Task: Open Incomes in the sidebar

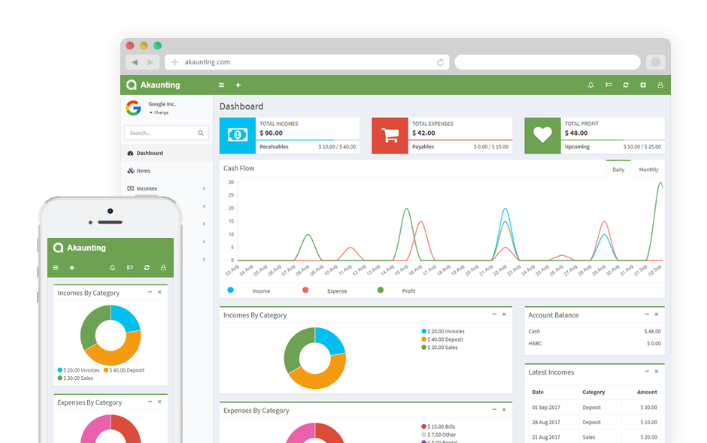Action: pos(166,188)
